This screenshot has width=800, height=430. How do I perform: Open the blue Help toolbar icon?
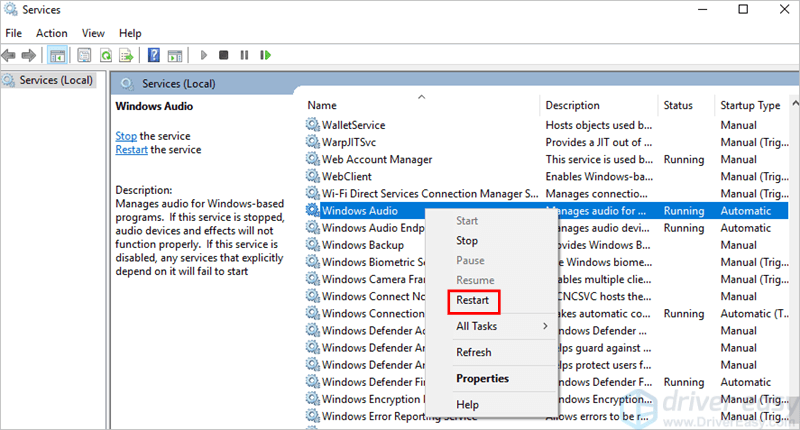[x=154, y=55]
